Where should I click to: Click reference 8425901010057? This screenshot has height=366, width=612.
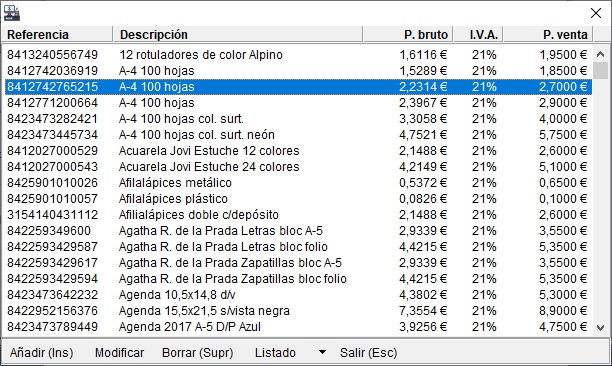point(52,199)
